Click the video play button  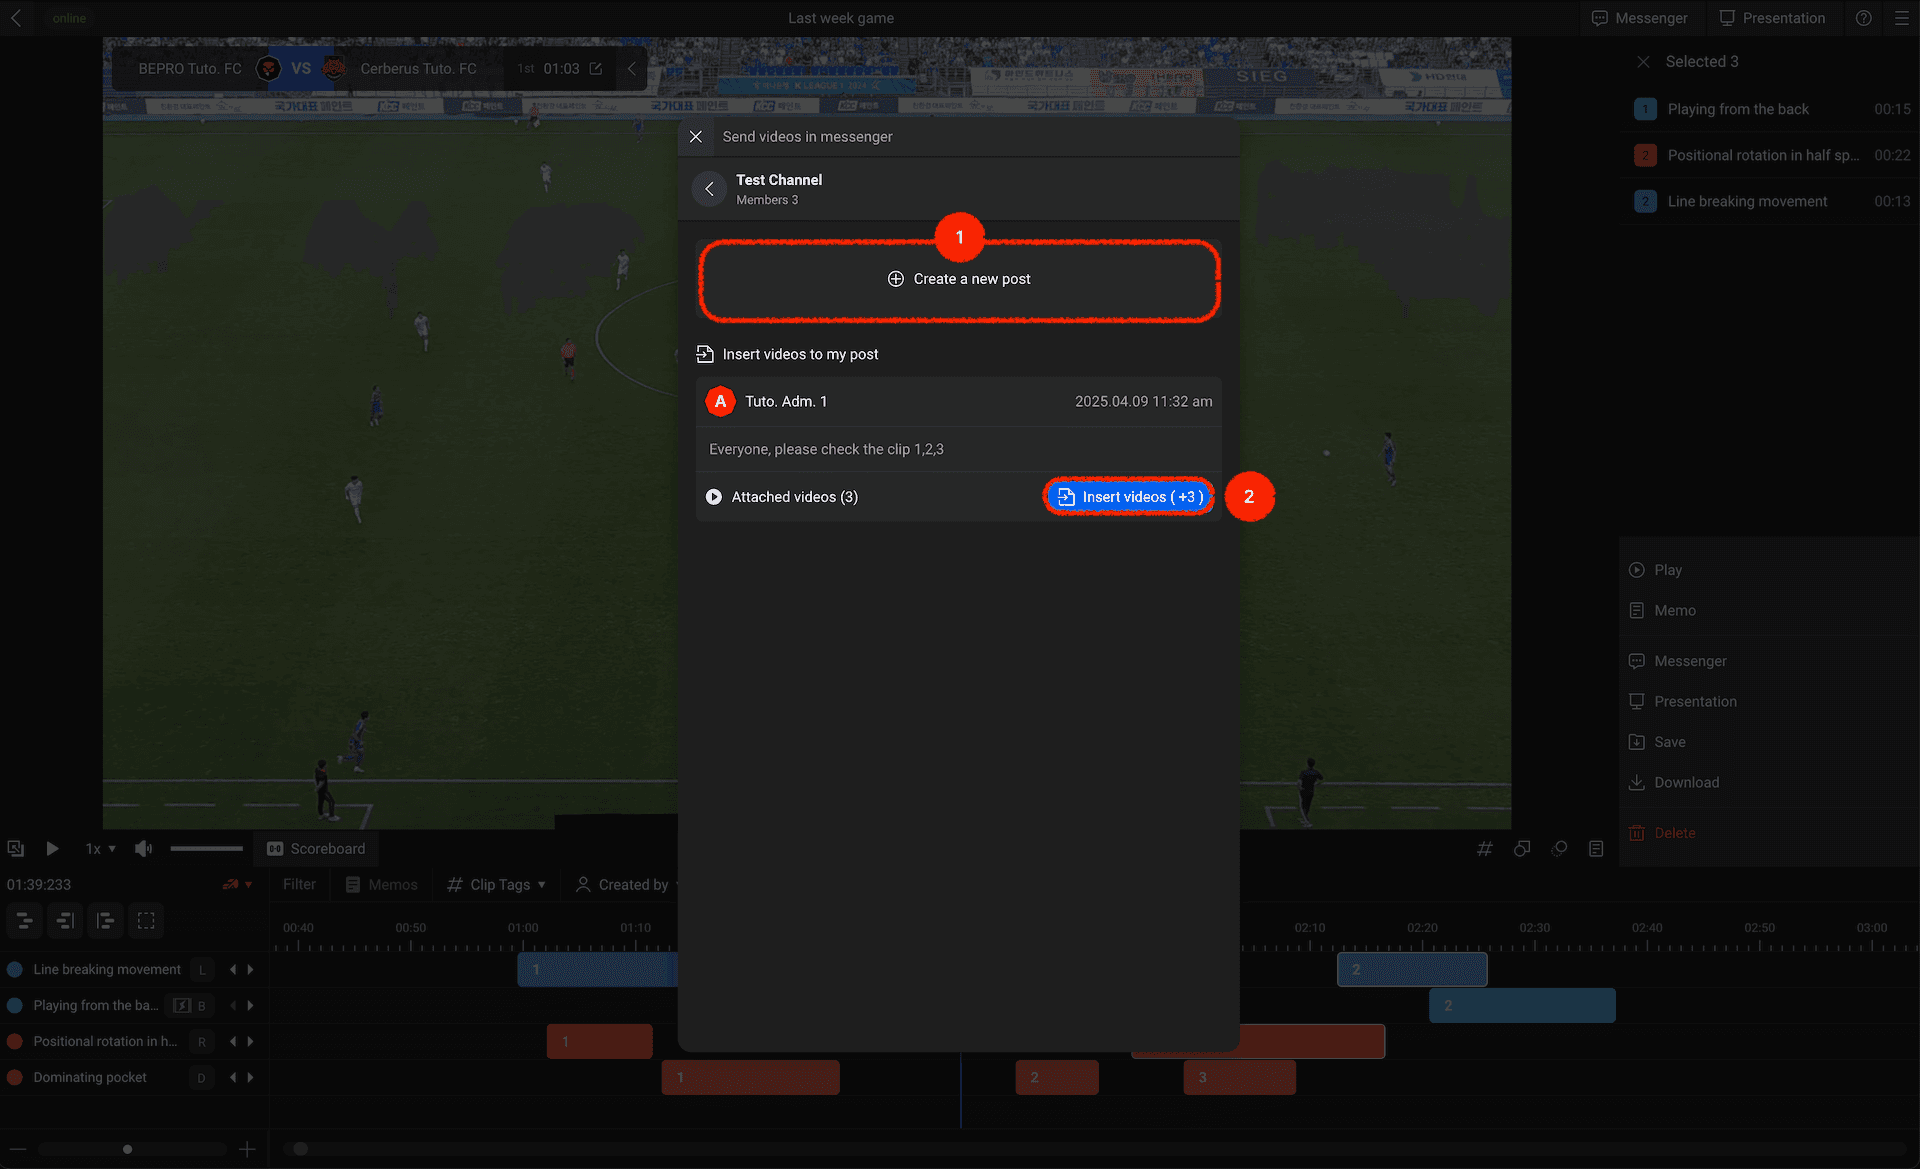(52, 849)
